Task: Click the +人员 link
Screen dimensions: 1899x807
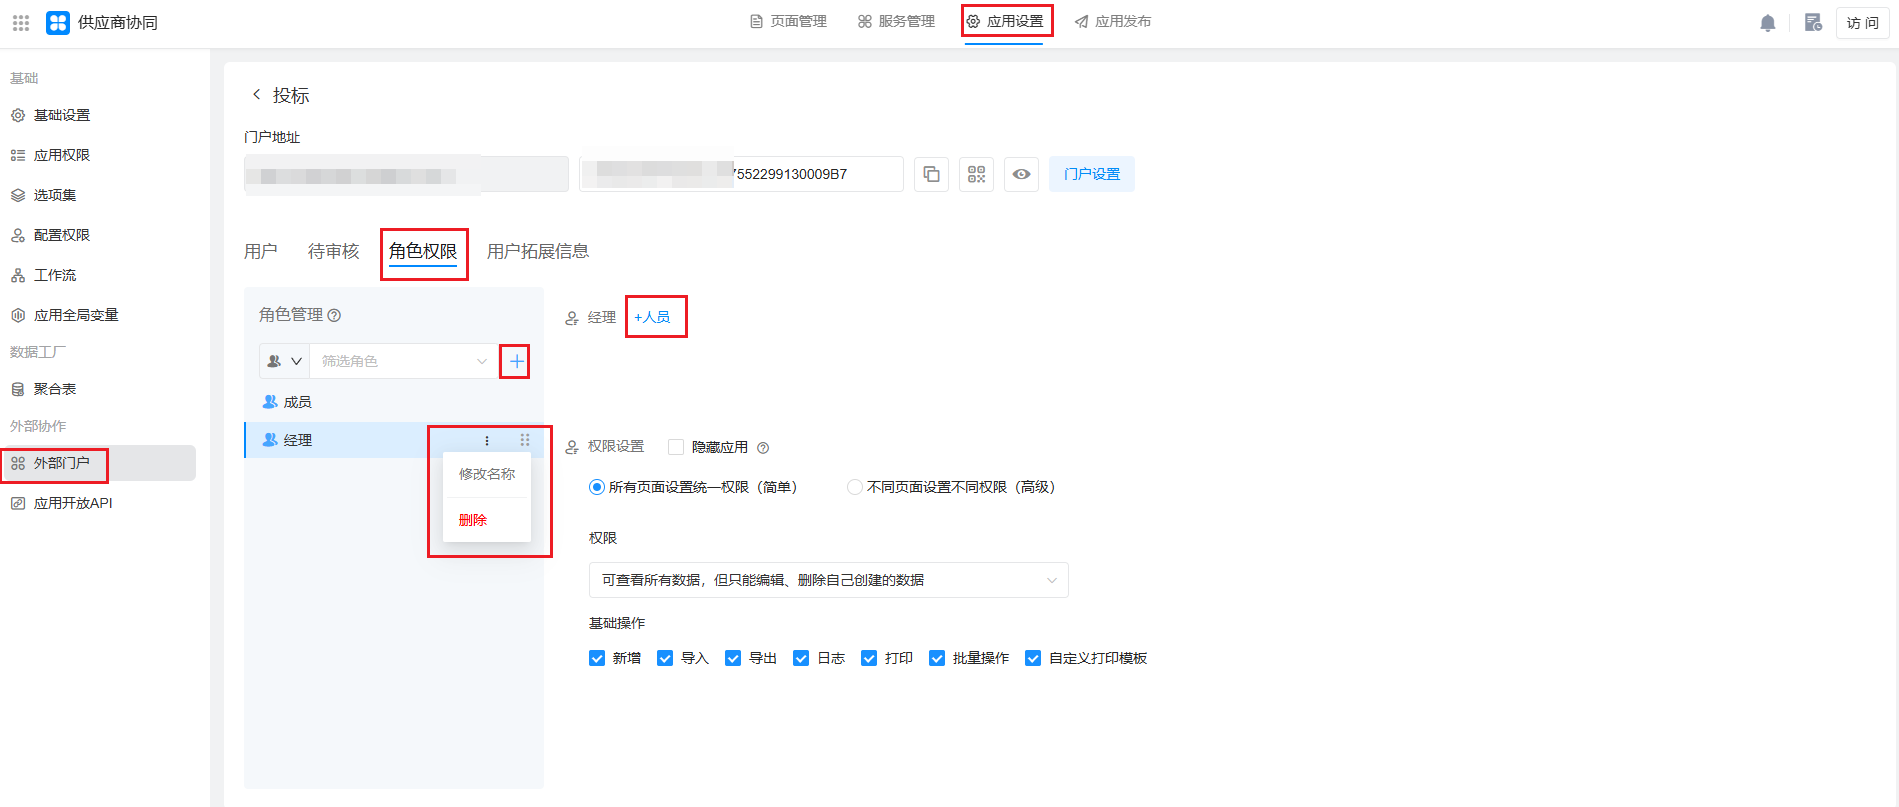Action: point(652,317)
